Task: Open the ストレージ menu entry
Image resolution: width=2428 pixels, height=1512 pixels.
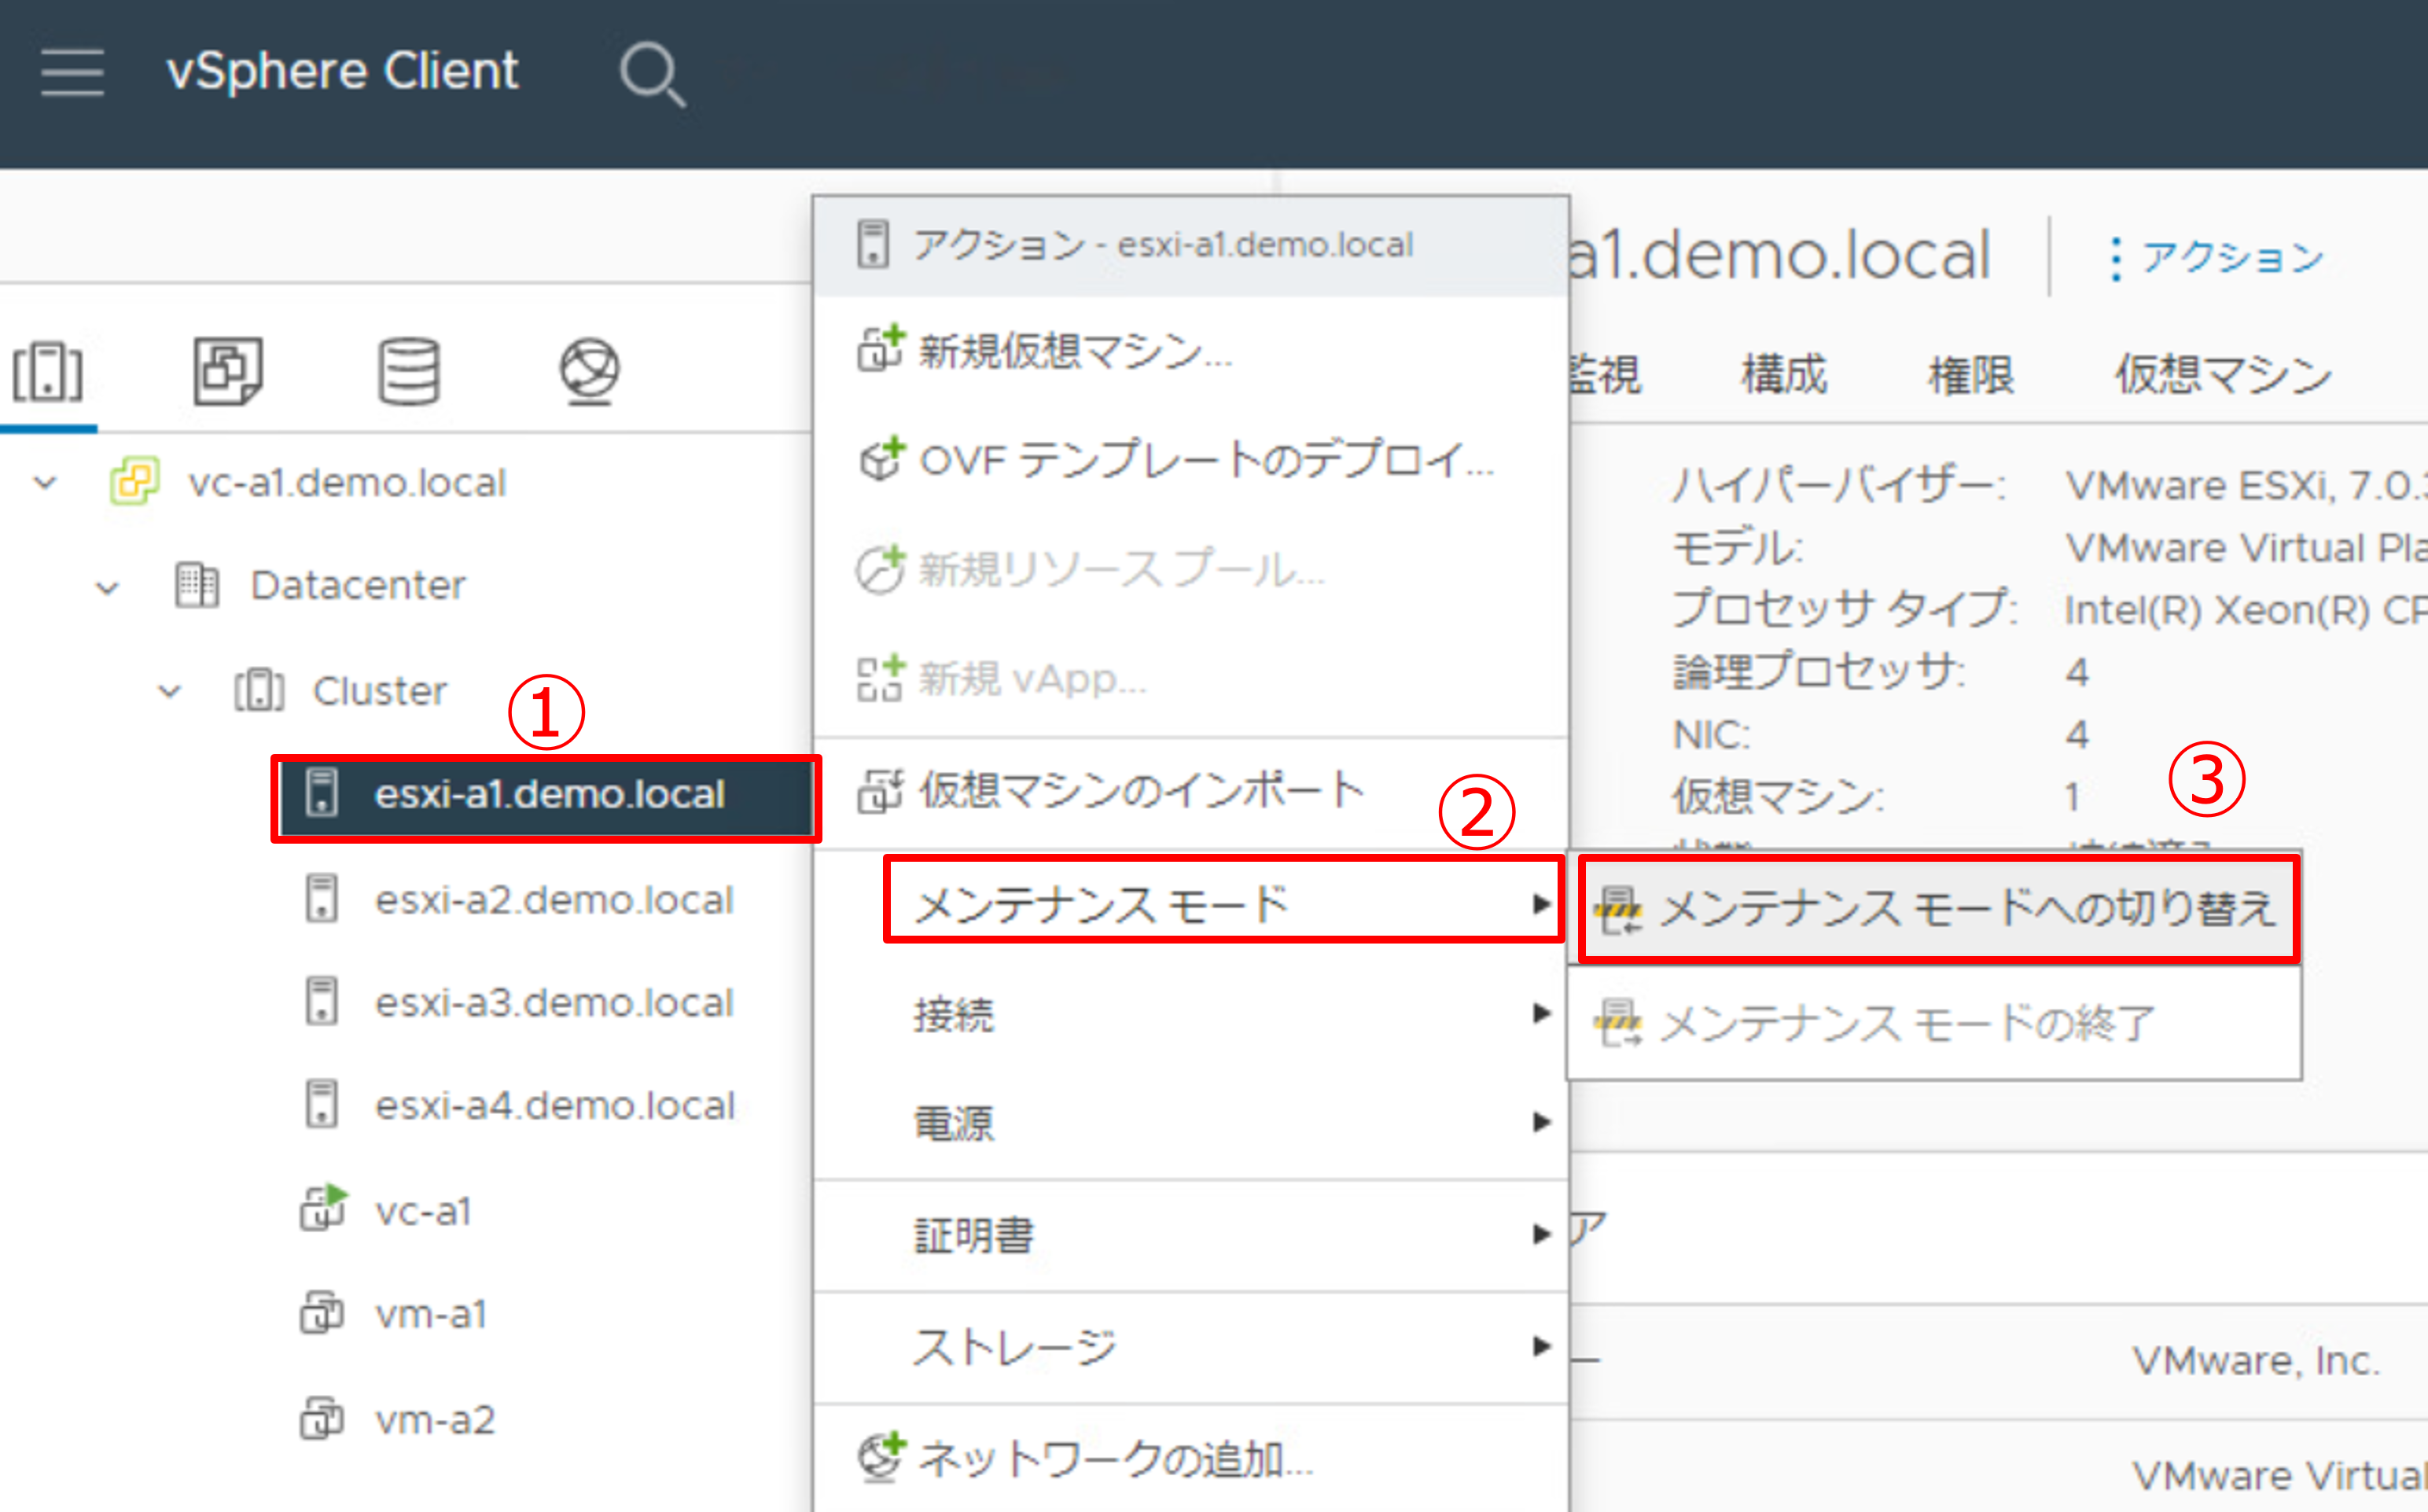Action: tap(1191, 1347)
